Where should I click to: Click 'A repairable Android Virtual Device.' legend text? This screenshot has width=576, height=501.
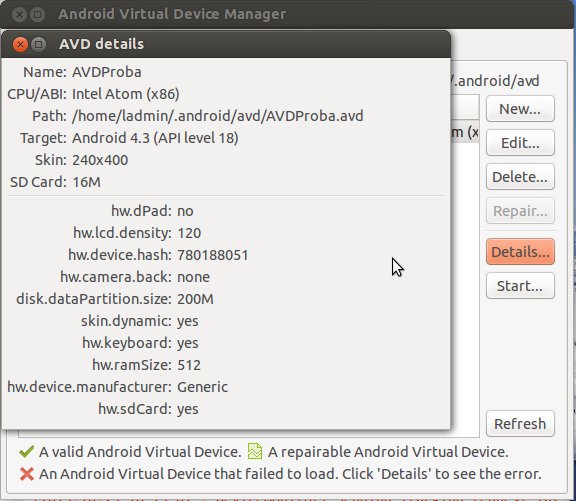[388, 452]
